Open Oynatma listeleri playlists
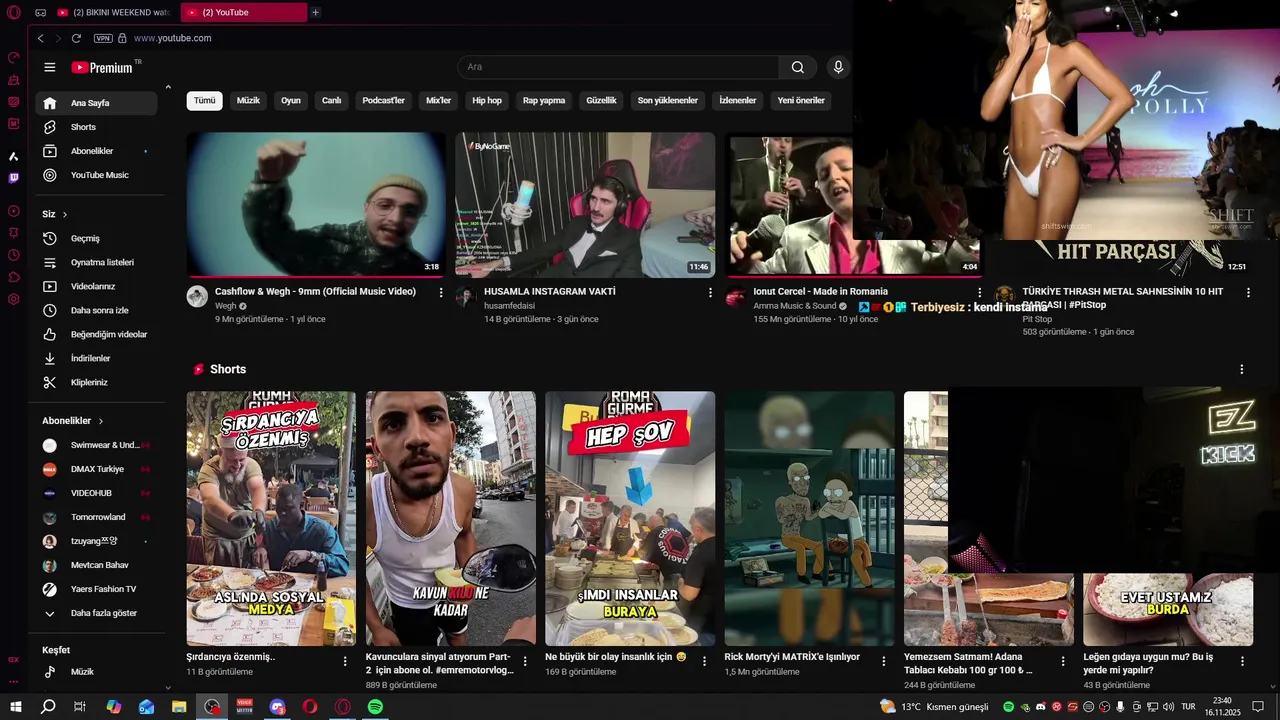The height and width of the screenshot is (720, 1280). point(96,263)
